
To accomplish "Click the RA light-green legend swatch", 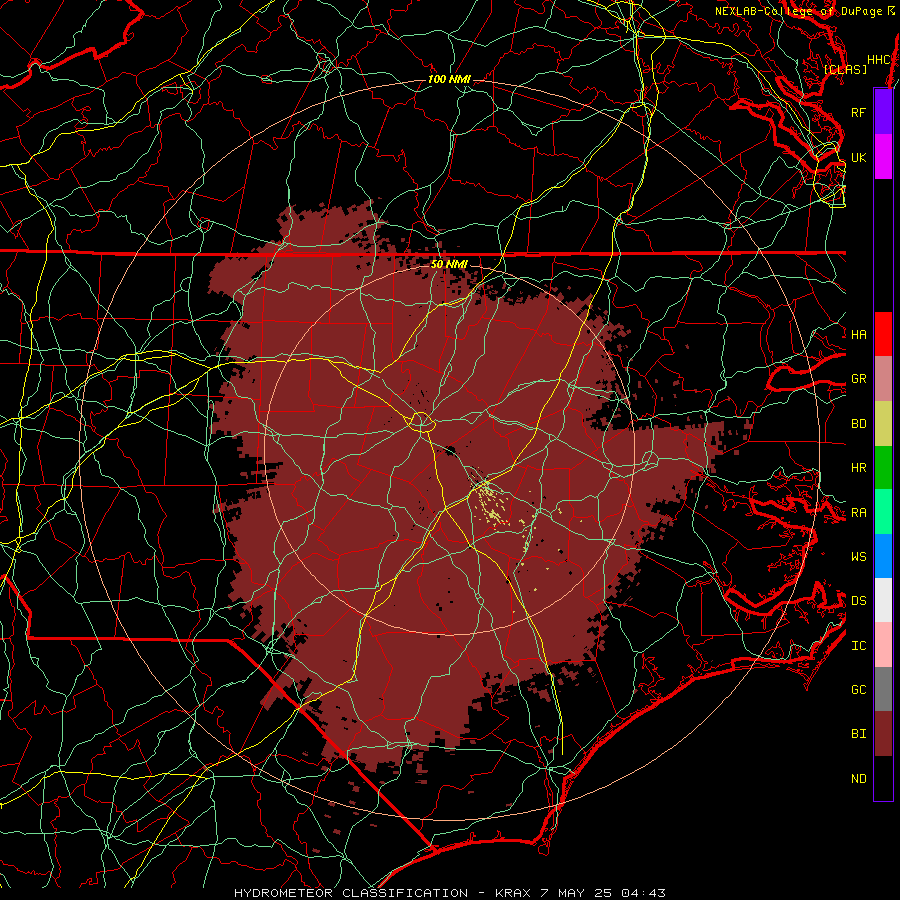I will tap(883, 512).
